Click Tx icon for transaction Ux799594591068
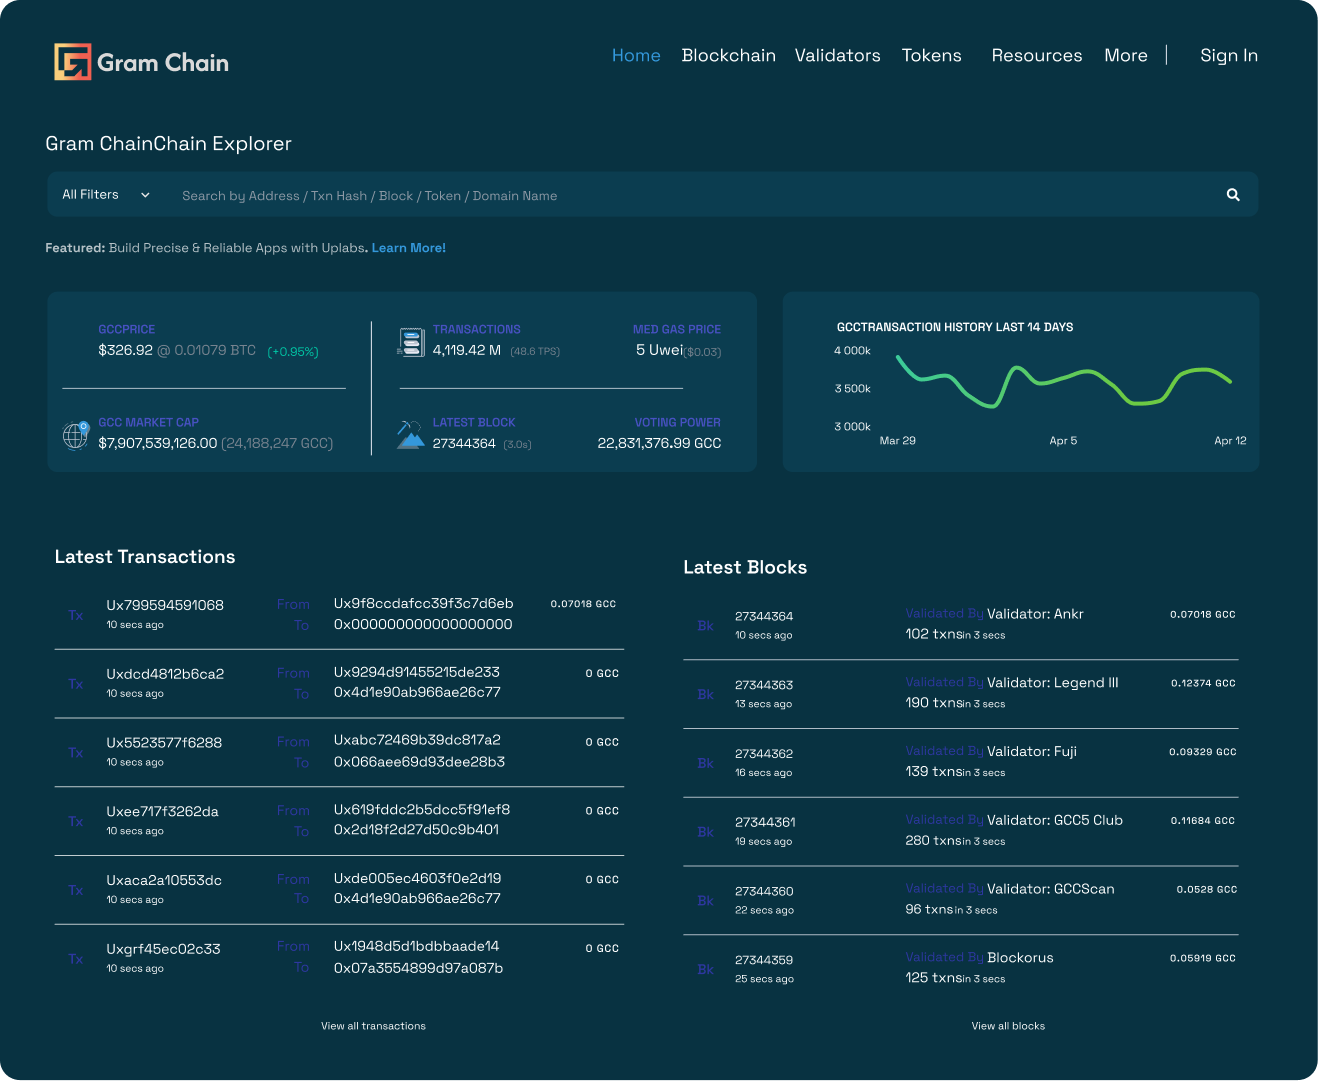The height and width of the screenshot is (1081, 1318). 76,615
